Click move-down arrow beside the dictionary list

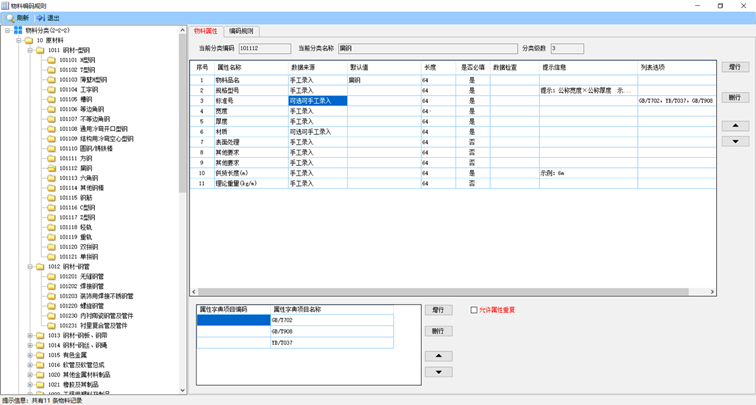pyautogui.click(x=438, y=372)
